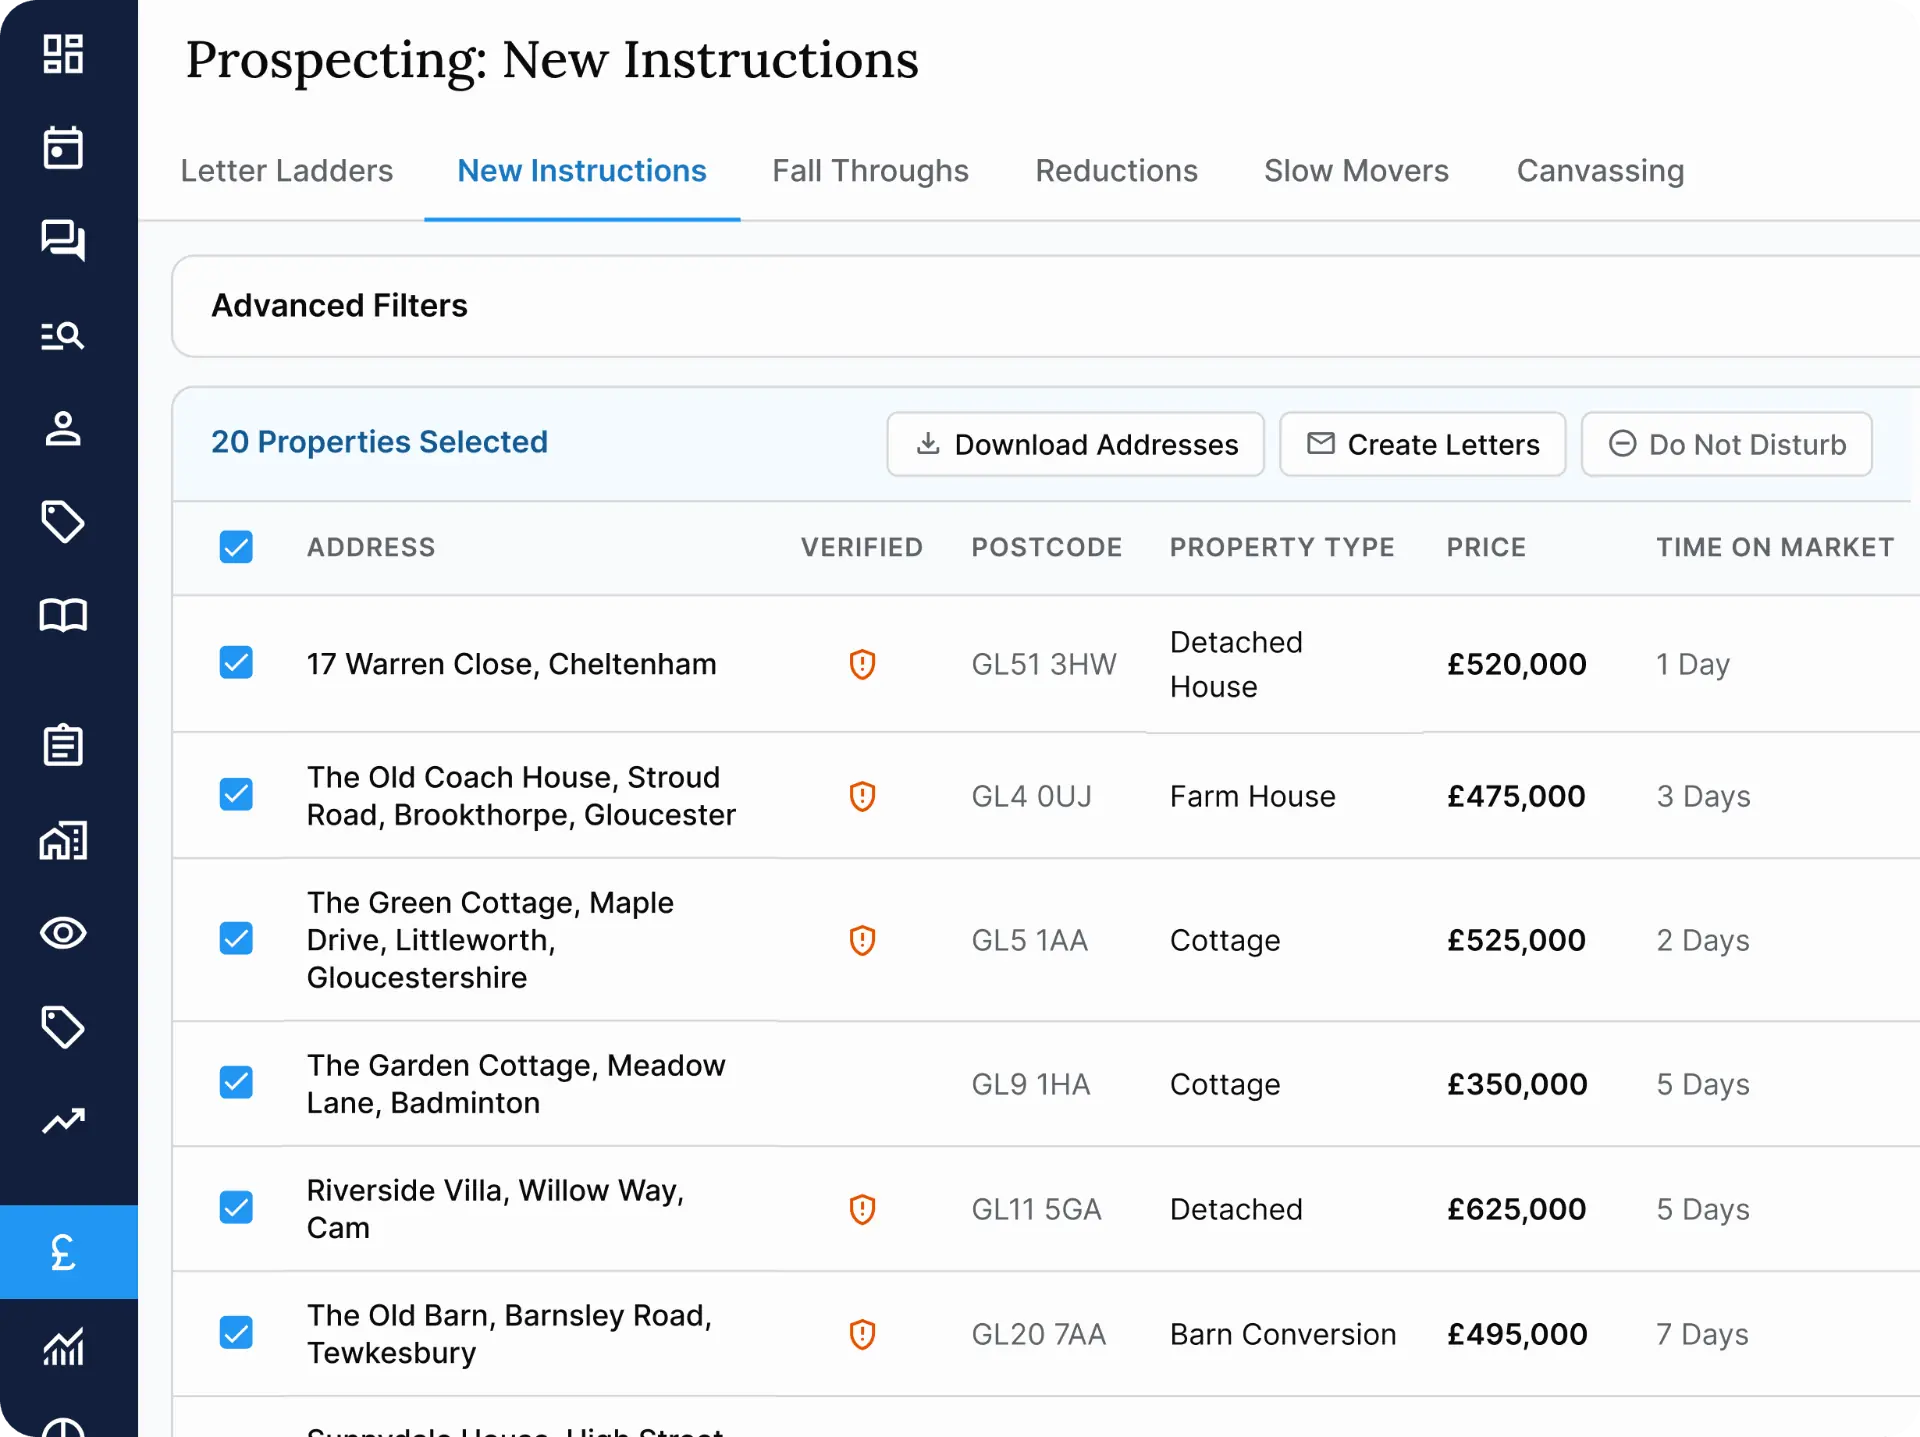Uncheck the 17 Warren Close checkbox

point(236,662)
